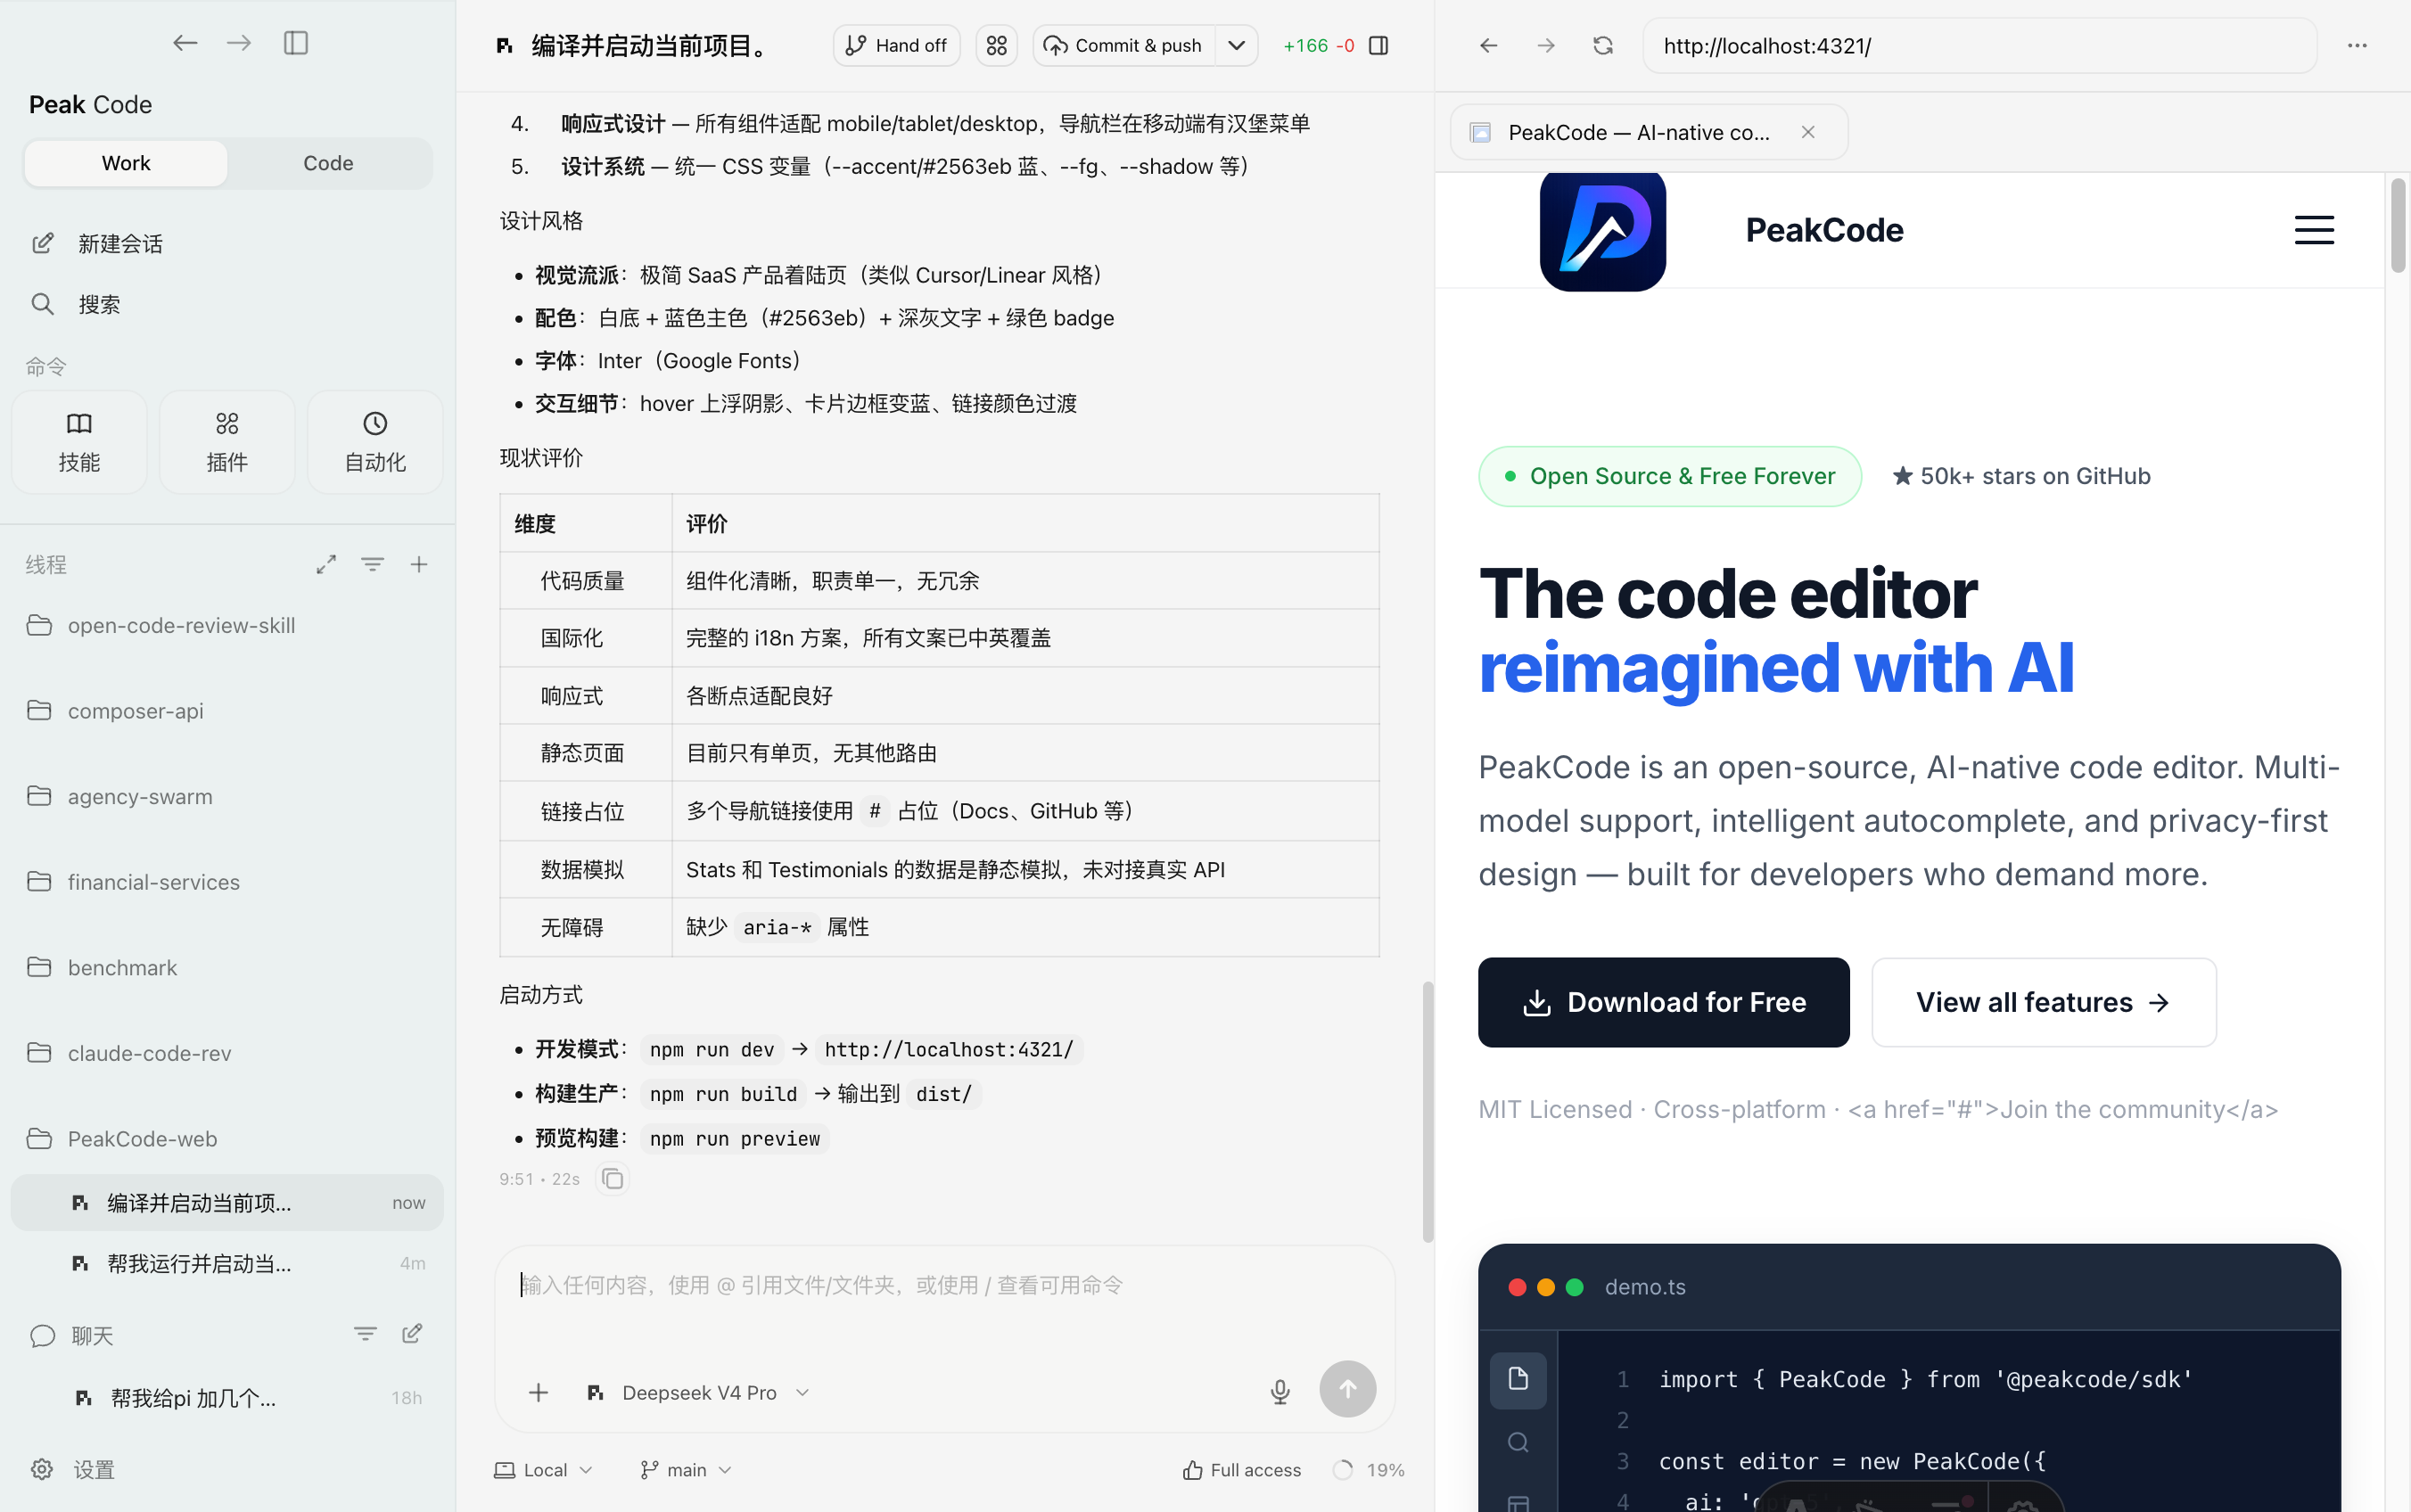2411x1512 pixels.
Task: Reload the preview browser page
Action: pyautogui.click(x=1603, y=46)
